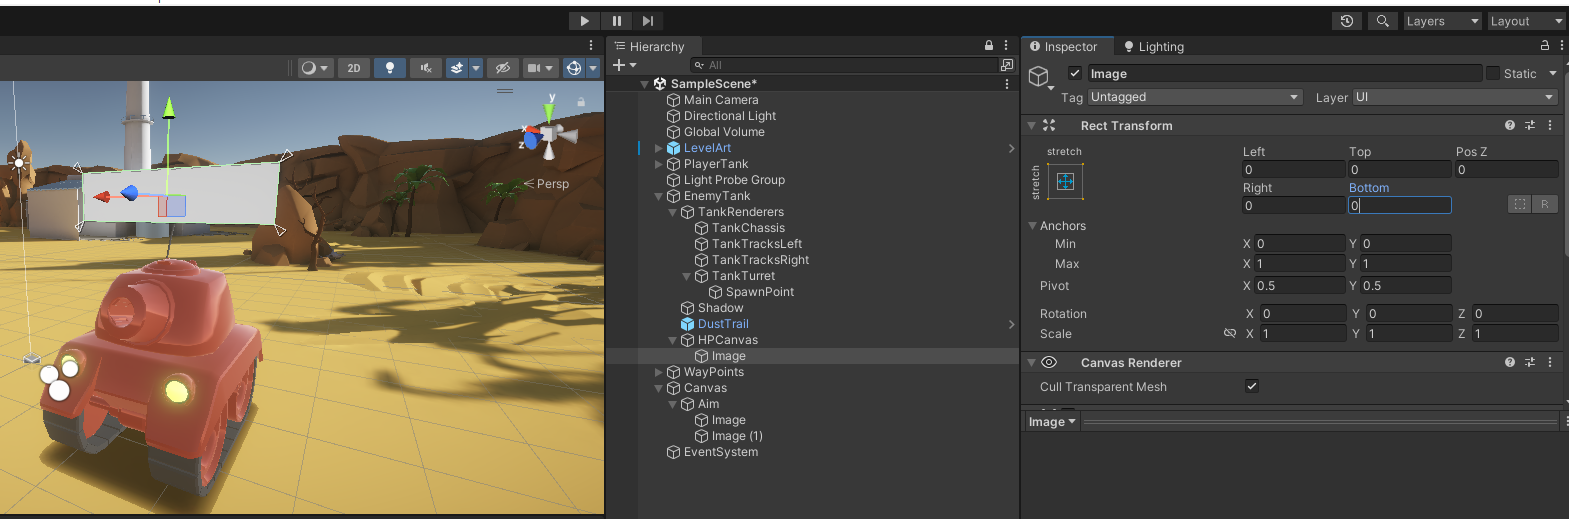Toggle scene audio mute icon
This screenshot has height=519, width=1569.
pos(426,68)
